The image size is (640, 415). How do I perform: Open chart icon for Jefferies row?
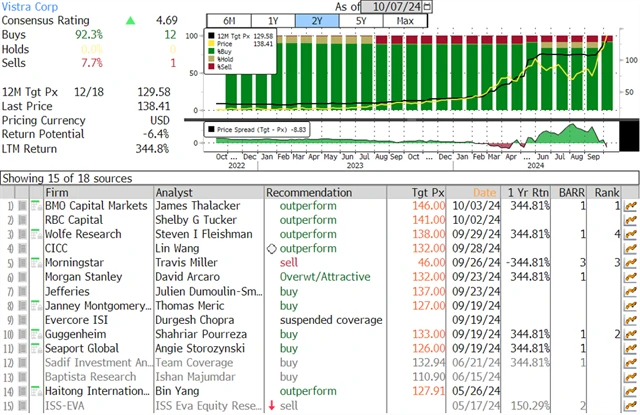[630, 291]
